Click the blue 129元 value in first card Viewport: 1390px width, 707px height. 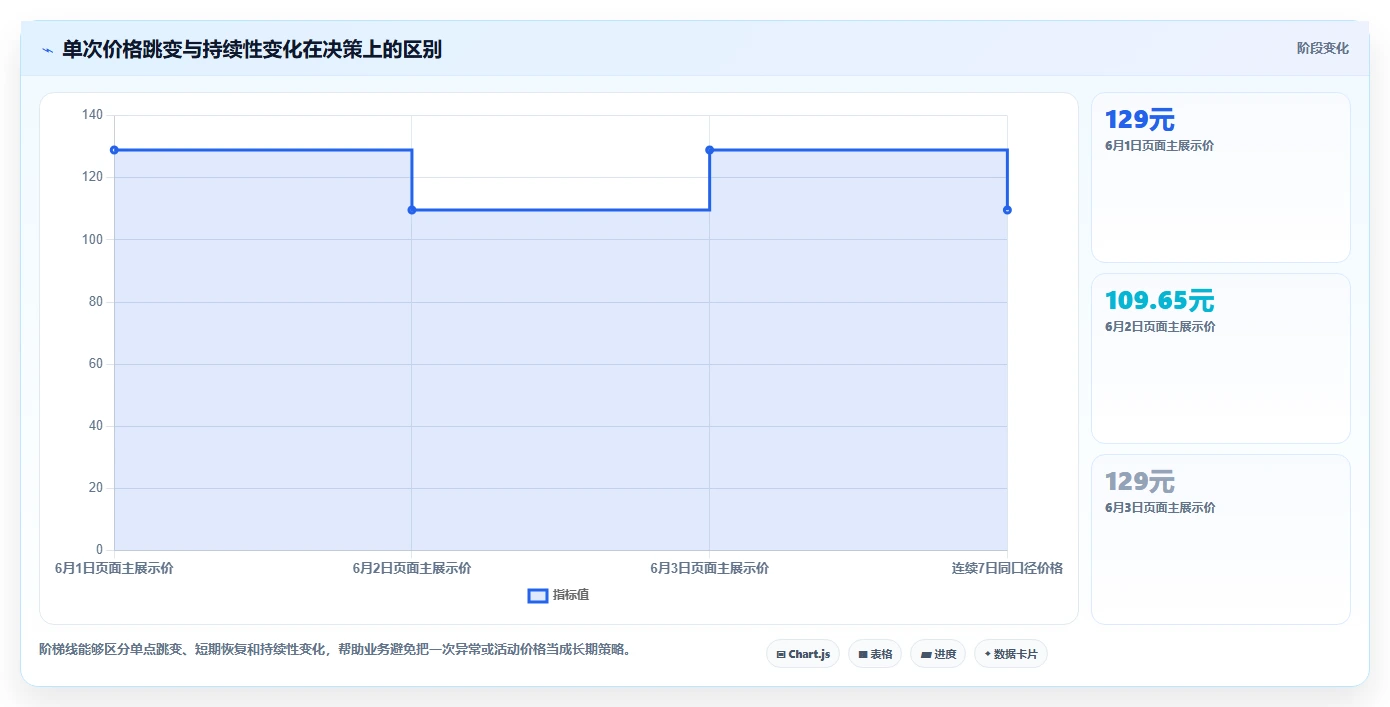coord(1140,120)
